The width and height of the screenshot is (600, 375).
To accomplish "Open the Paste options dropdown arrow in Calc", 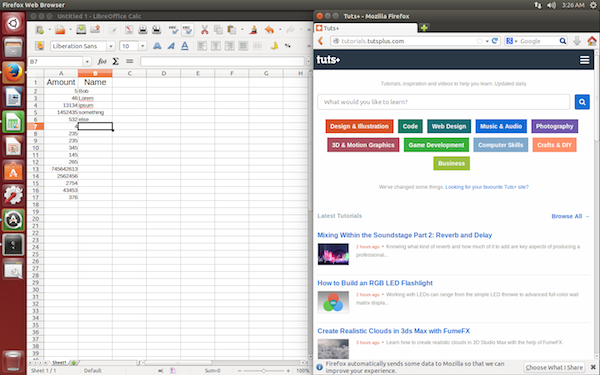I will pos(242,29).
